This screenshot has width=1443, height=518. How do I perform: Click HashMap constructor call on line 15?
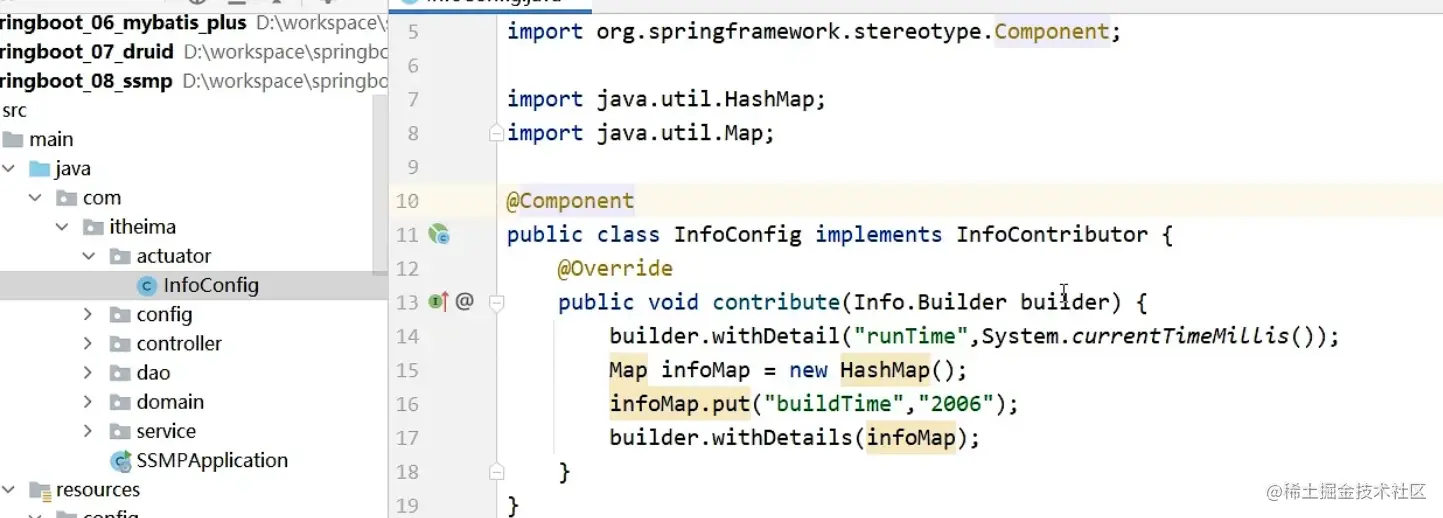[x=885, y=370]
